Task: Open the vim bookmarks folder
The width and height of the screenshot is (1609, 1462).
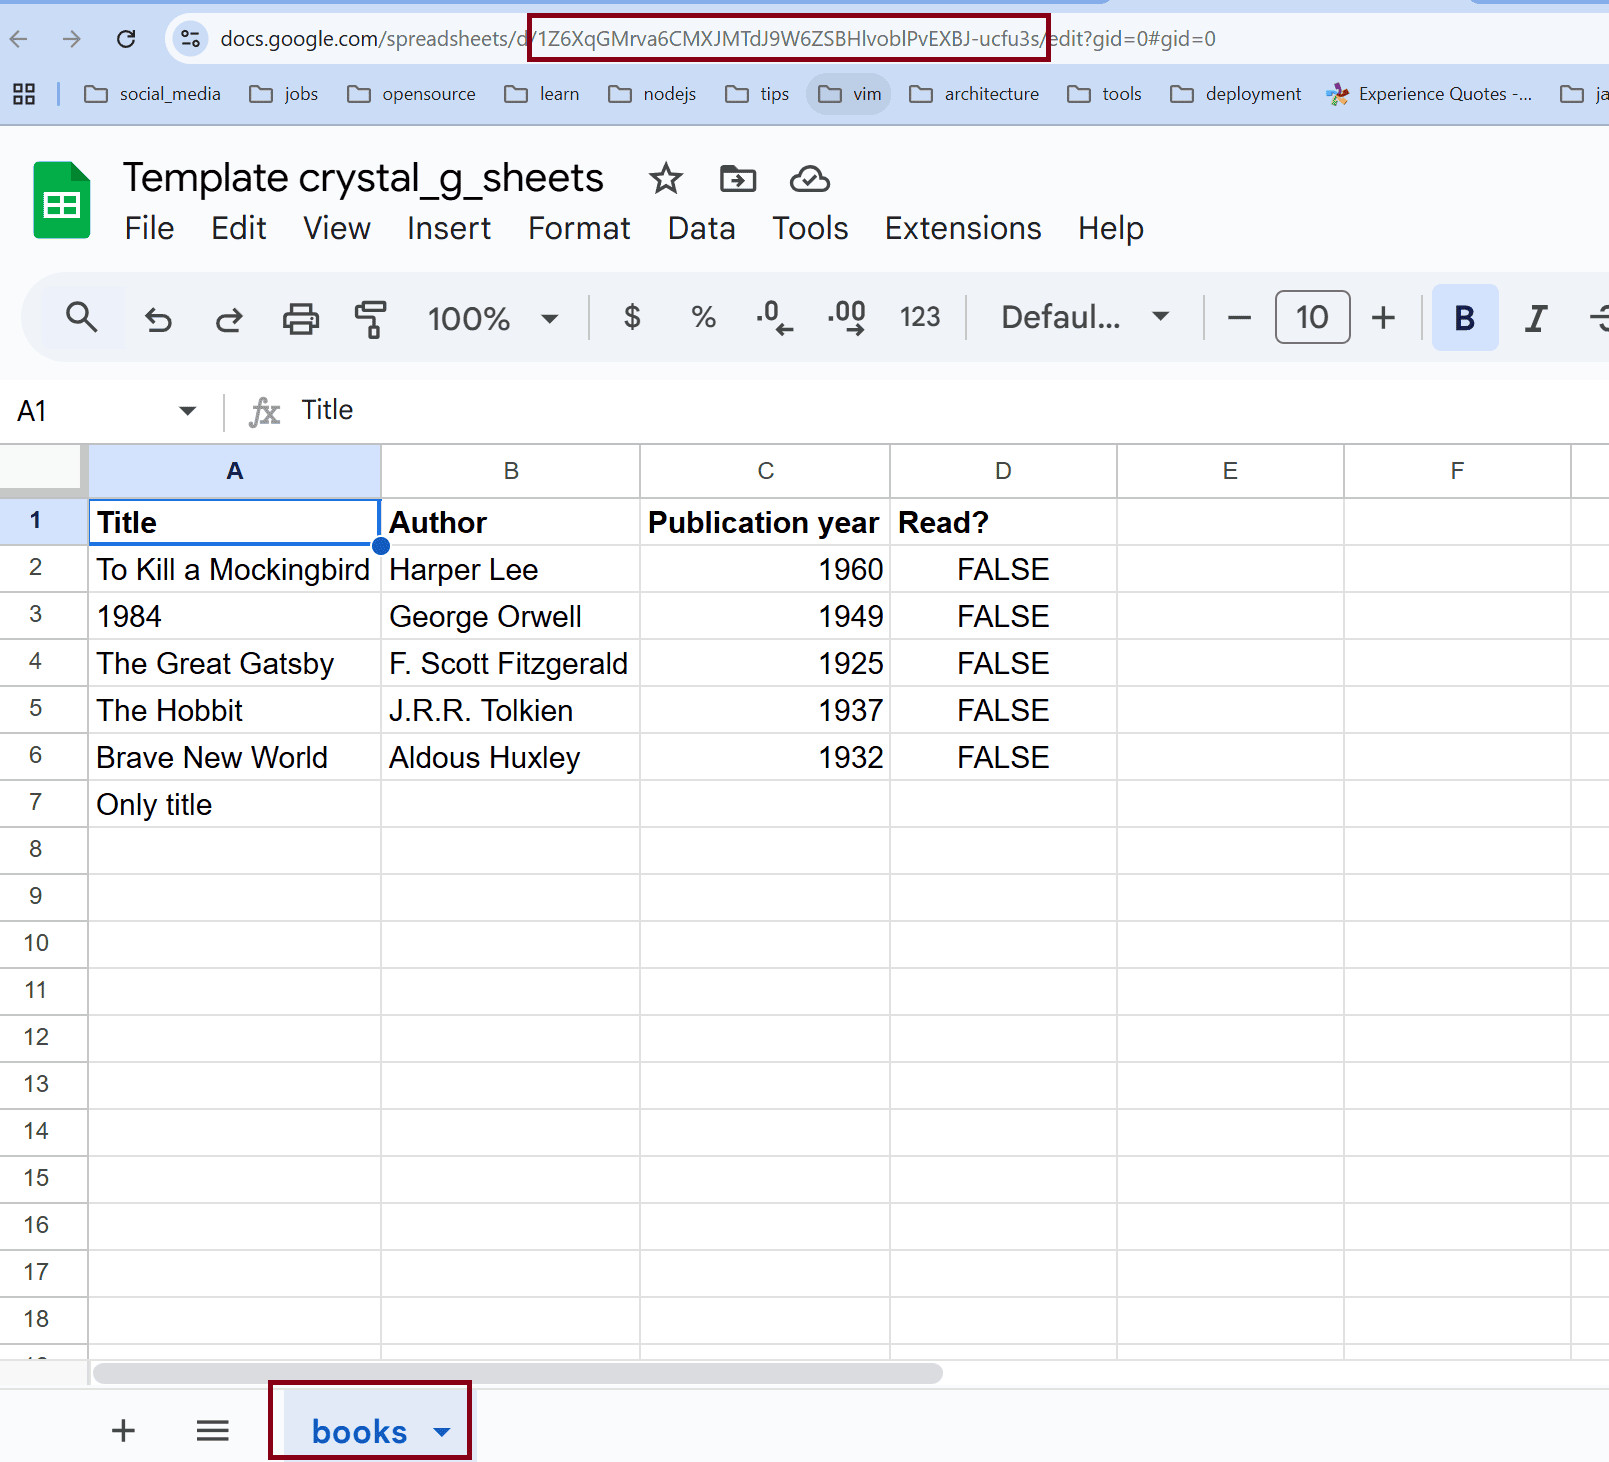Action: [849, 94]
